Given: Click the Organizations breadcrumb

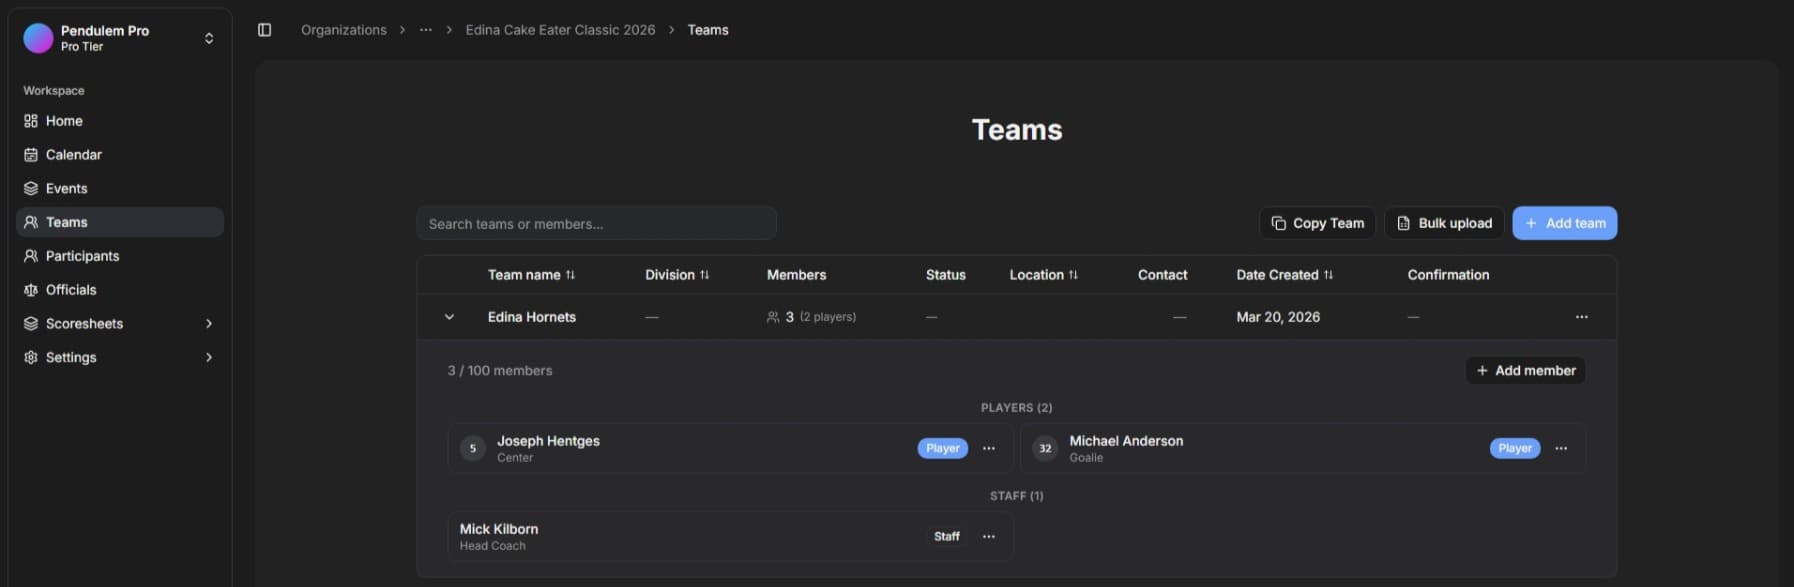Looking at the screenshot, I should click(344, 30).
